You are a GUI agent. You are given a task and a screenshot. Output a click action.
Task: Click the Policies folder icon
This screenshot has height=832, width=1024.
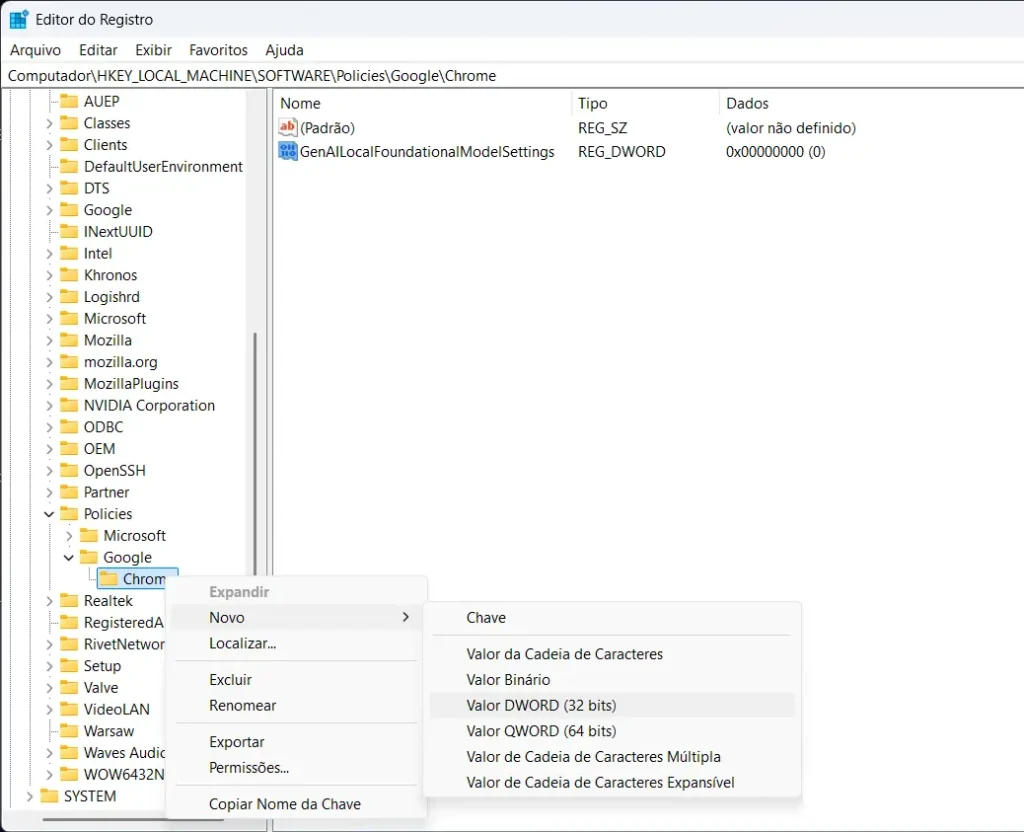(x=69, y=513)
